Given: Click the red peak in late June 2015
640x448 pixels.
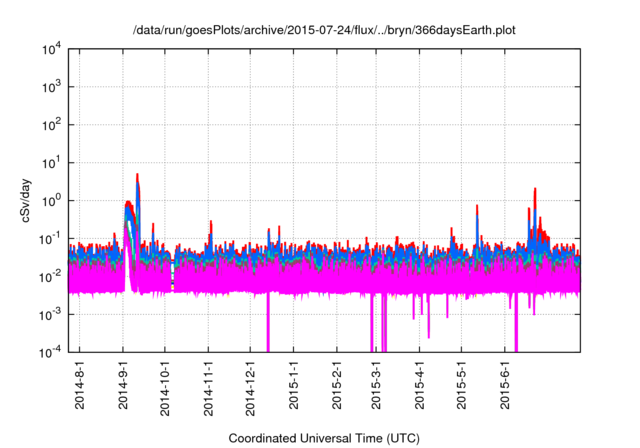Looking at the screenshot, I should 535,190.
